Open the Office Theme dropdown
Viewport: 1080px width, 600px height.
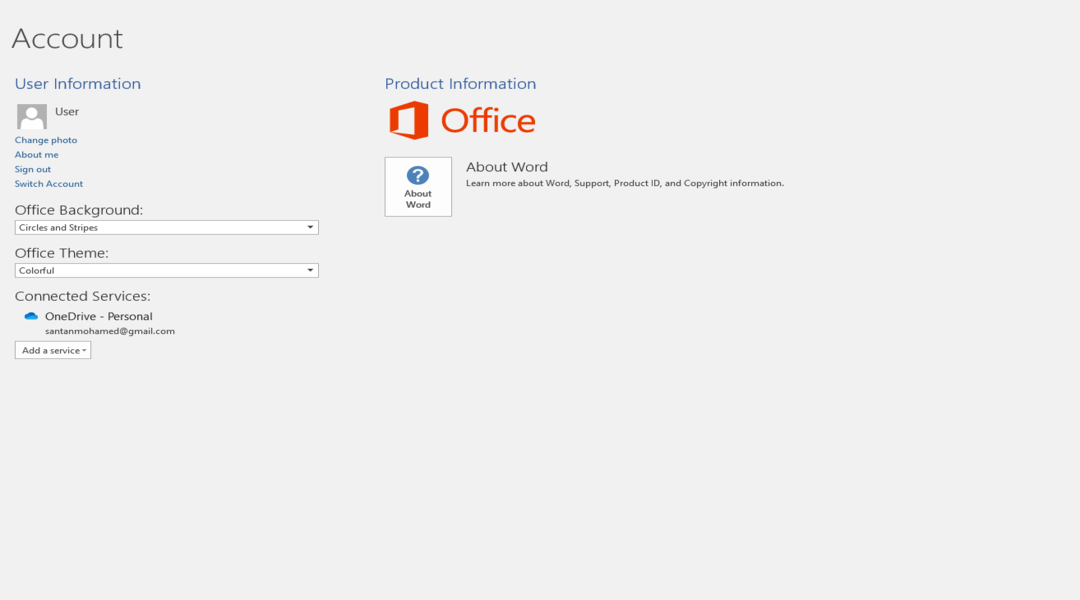(167, 271)
